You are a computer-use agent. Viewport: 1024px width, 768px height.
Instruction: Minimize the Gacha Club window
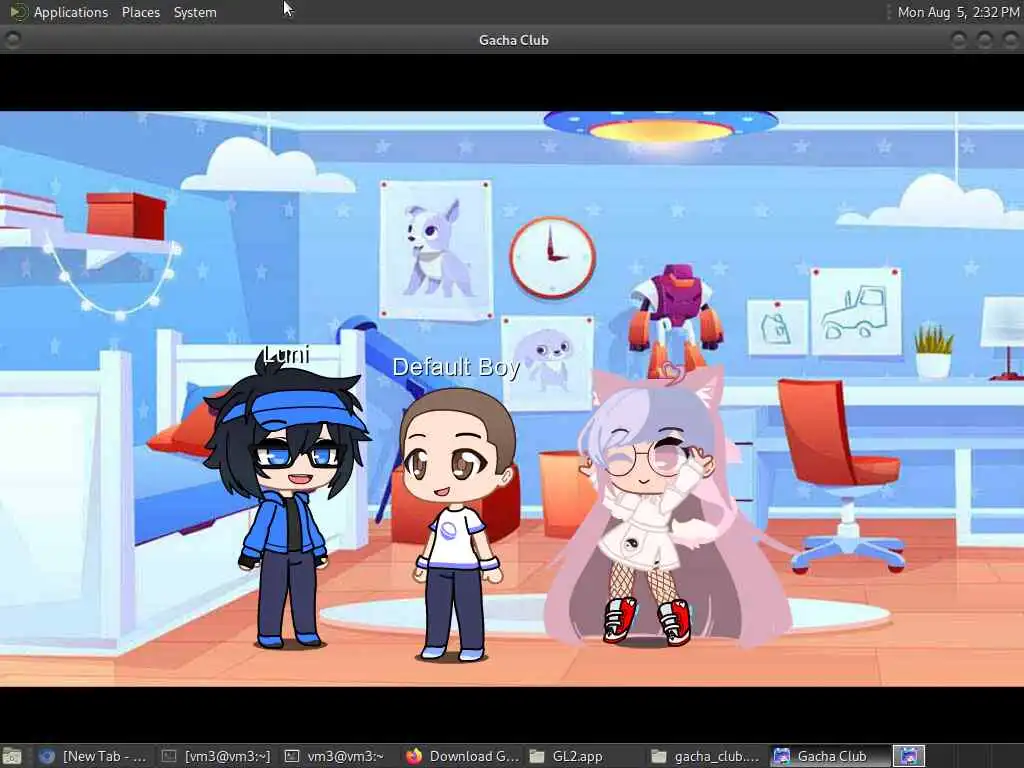coord(958,40)
